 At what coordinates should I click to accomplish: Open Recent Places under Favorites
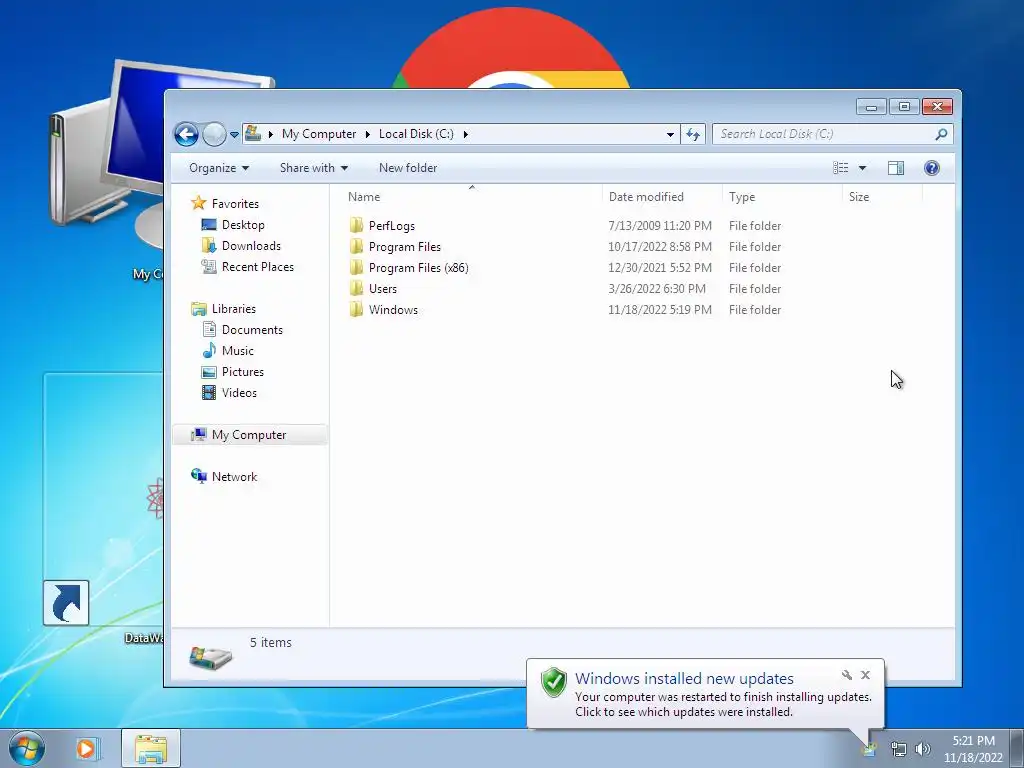[258, 266]
